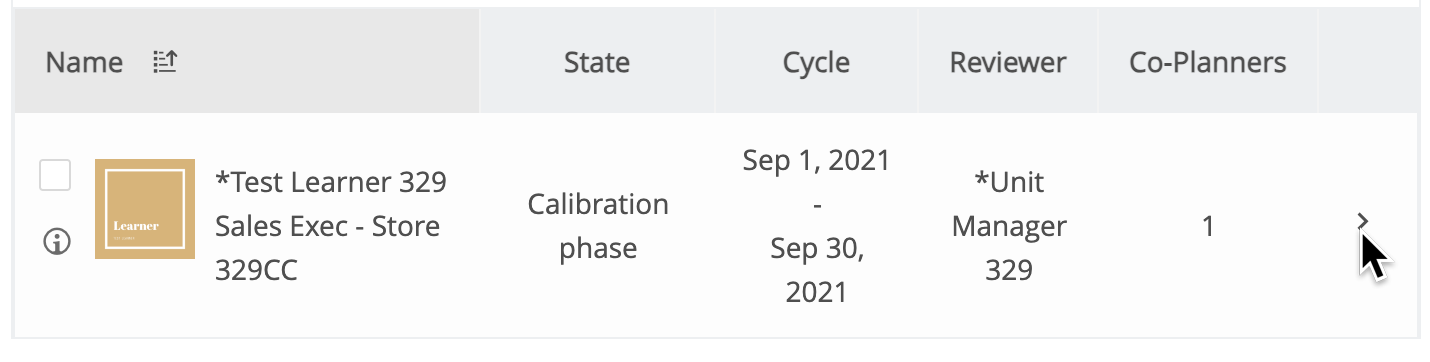Viewport: 1430px width, 362px height.
Task: Open the info icon under the checkbox
Action: [x=56, y=241]
